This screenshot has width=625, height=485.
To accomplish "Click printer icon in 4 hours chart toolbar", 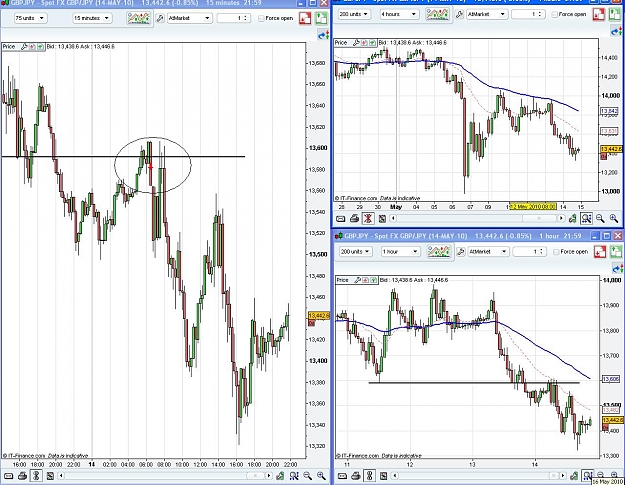I will coord(354,218).
